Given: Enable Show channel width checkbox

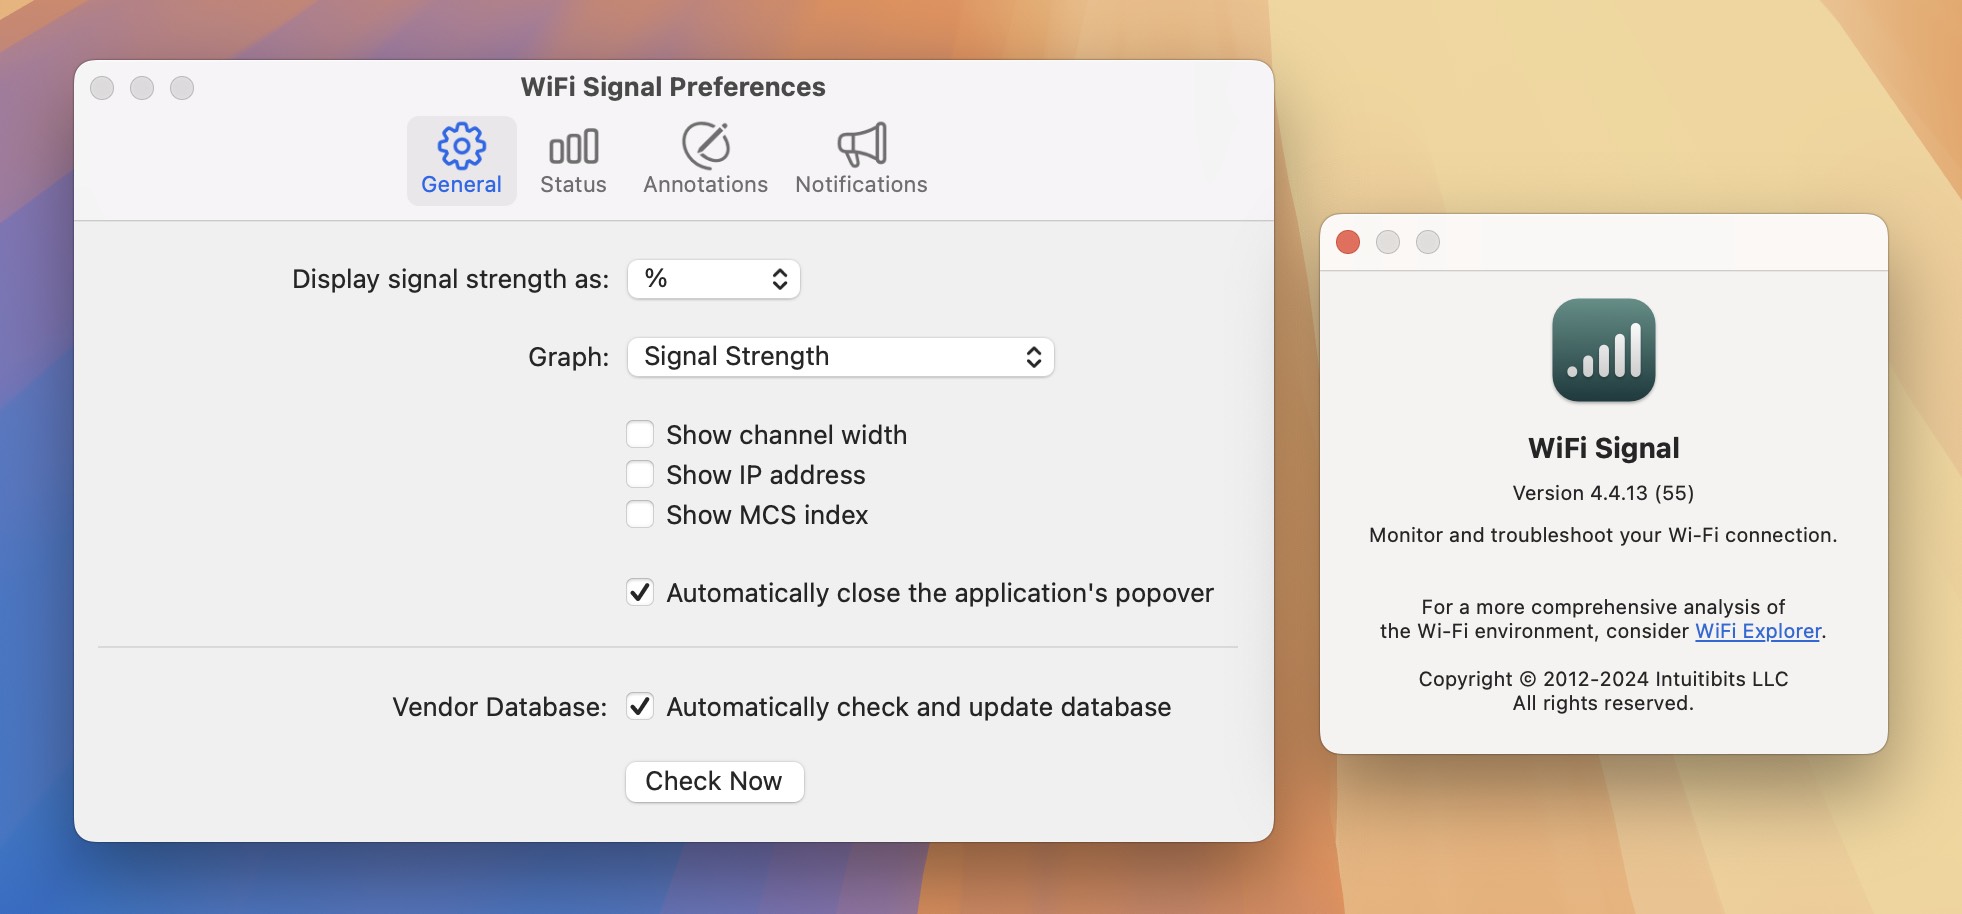Looking at the screenshot, I should 640,435.
